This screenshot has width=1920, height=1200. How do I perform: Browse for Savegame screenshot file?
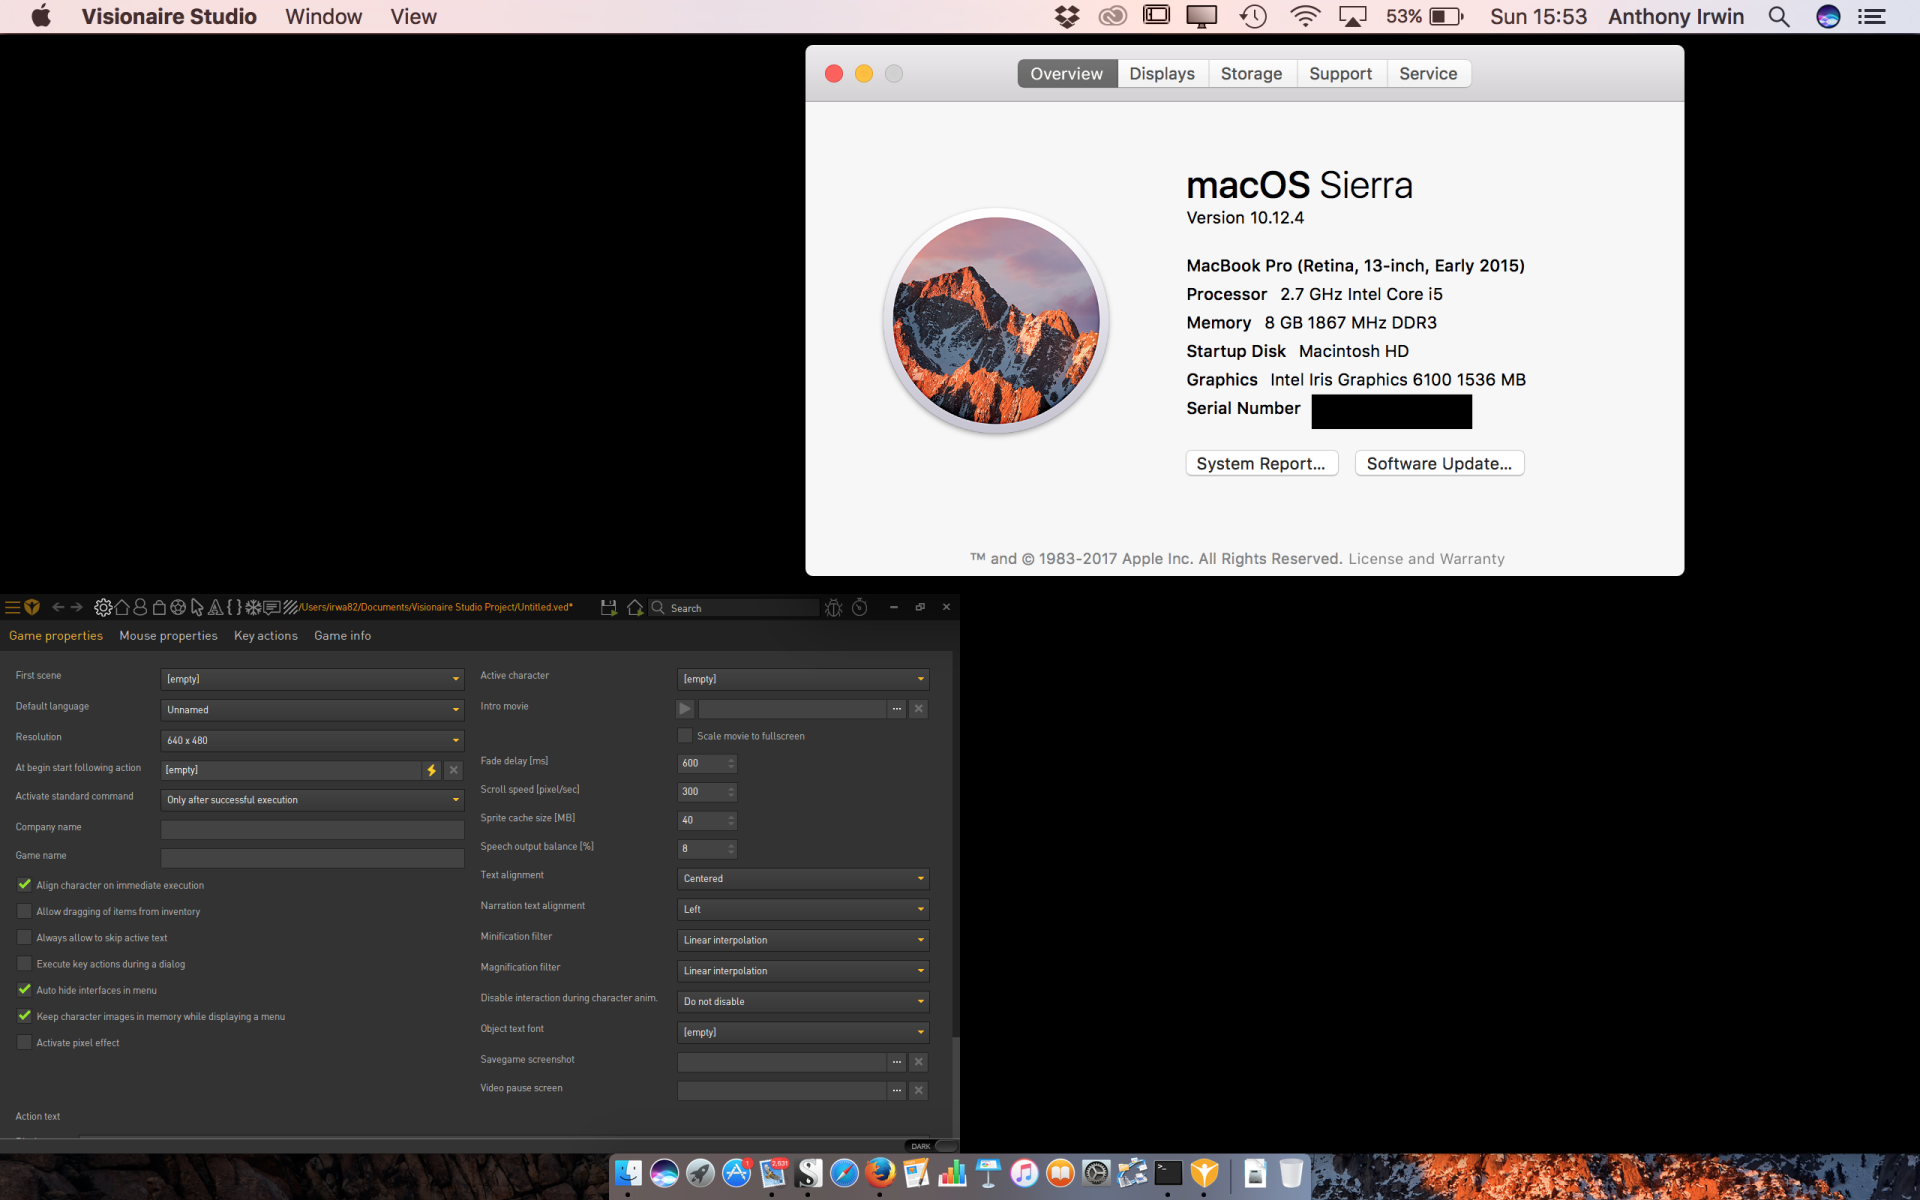[897, 1062]
